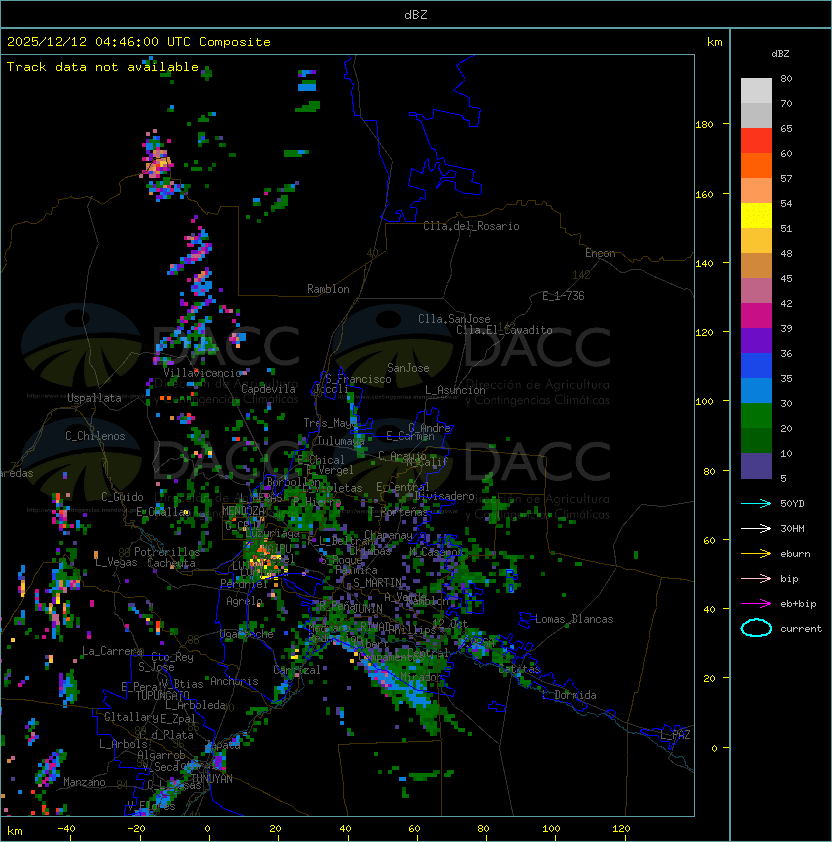Image resolution: width=832 pixels, height=842 pixels.
Task: Select the slate purple 5-10 dBZ swatch
Action: pos(756,466)
